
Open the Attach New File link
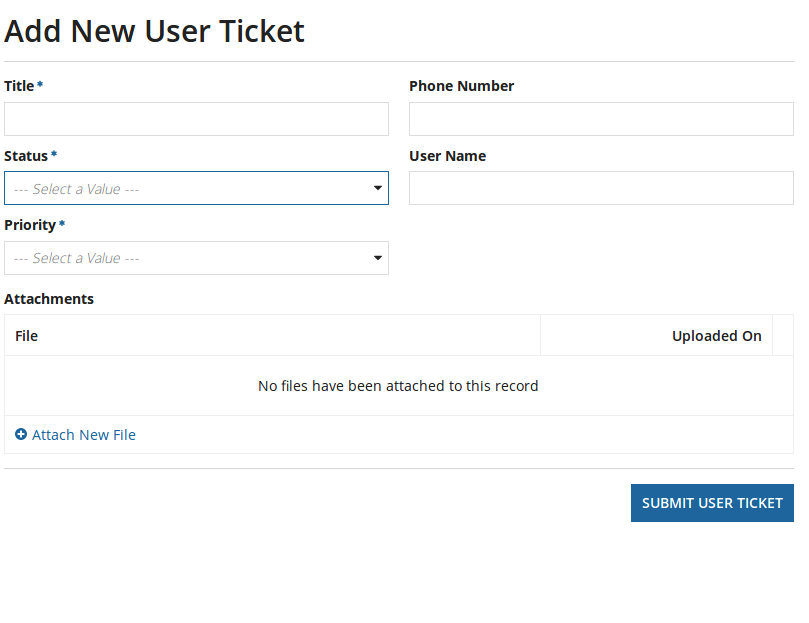point(84,435)
